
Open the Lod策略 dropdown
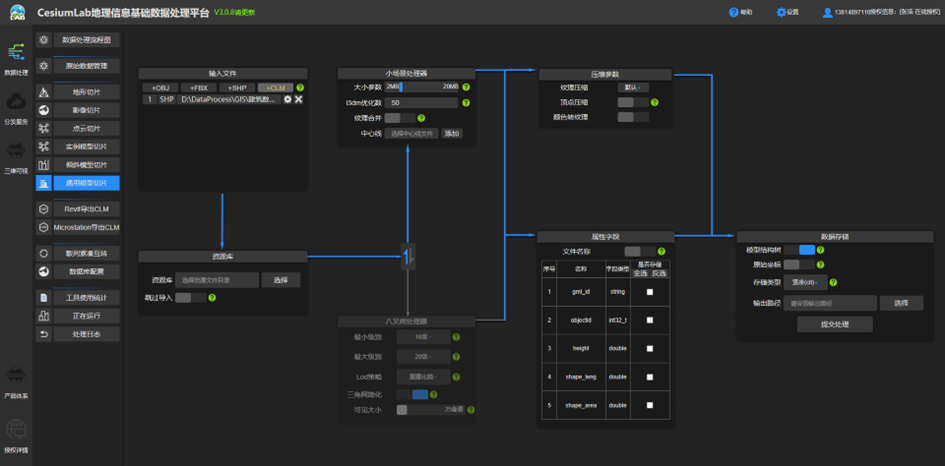[x=424, y=377]
